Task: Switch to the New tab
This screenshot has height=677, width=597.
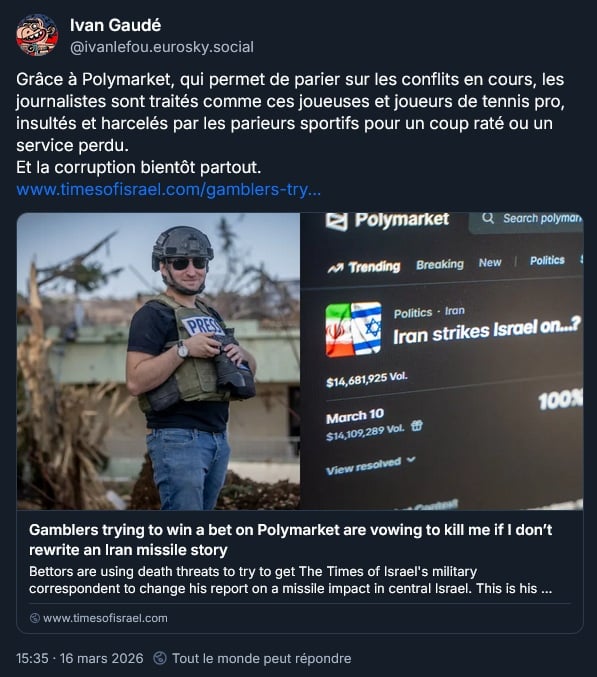Action: coord(490,263)
